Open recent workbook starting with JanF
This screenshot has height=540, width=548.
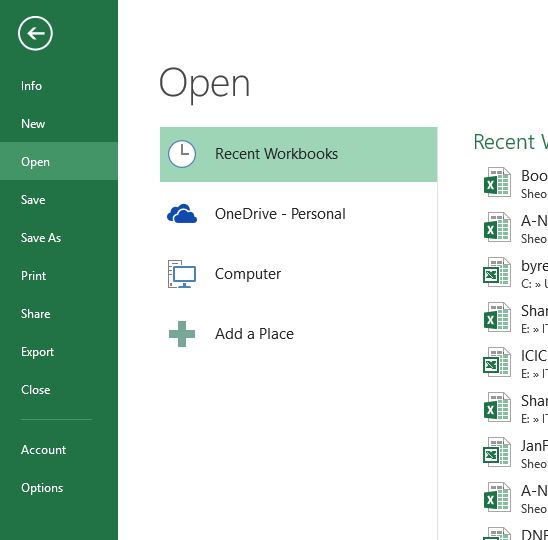click(x=514, y=454)
